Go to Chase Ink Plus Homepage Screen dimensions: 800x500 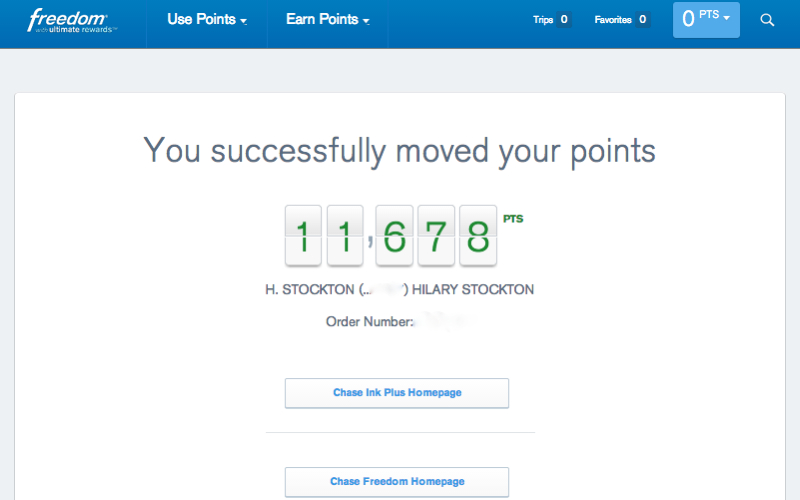coord(397,393)
